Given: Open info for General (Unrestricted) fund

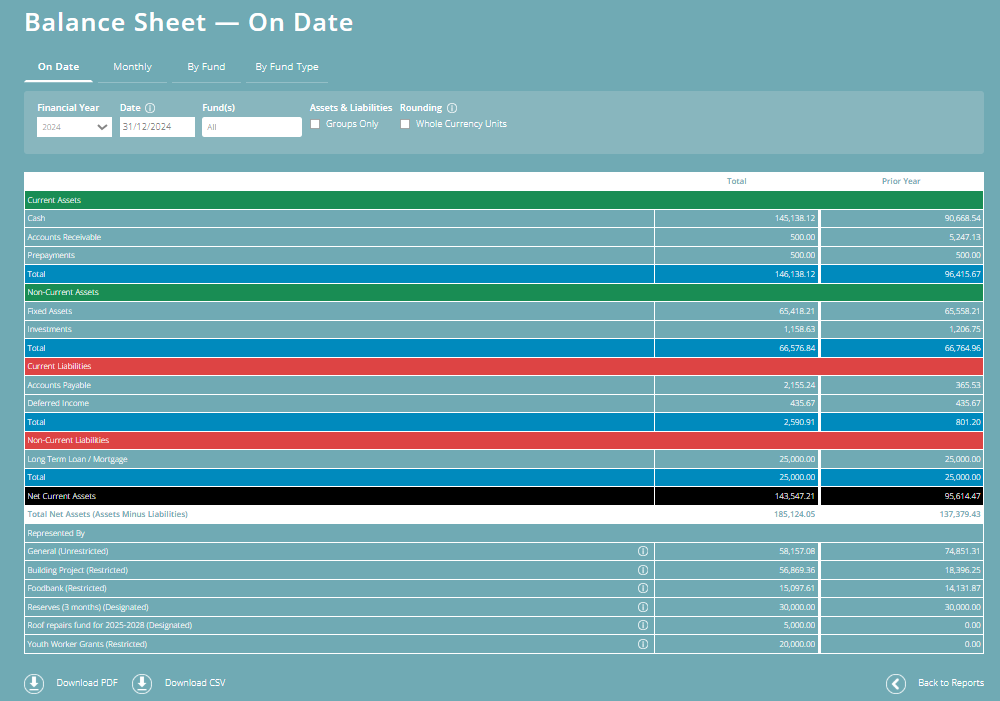Looking at the screenshot, I should (643, 551).
